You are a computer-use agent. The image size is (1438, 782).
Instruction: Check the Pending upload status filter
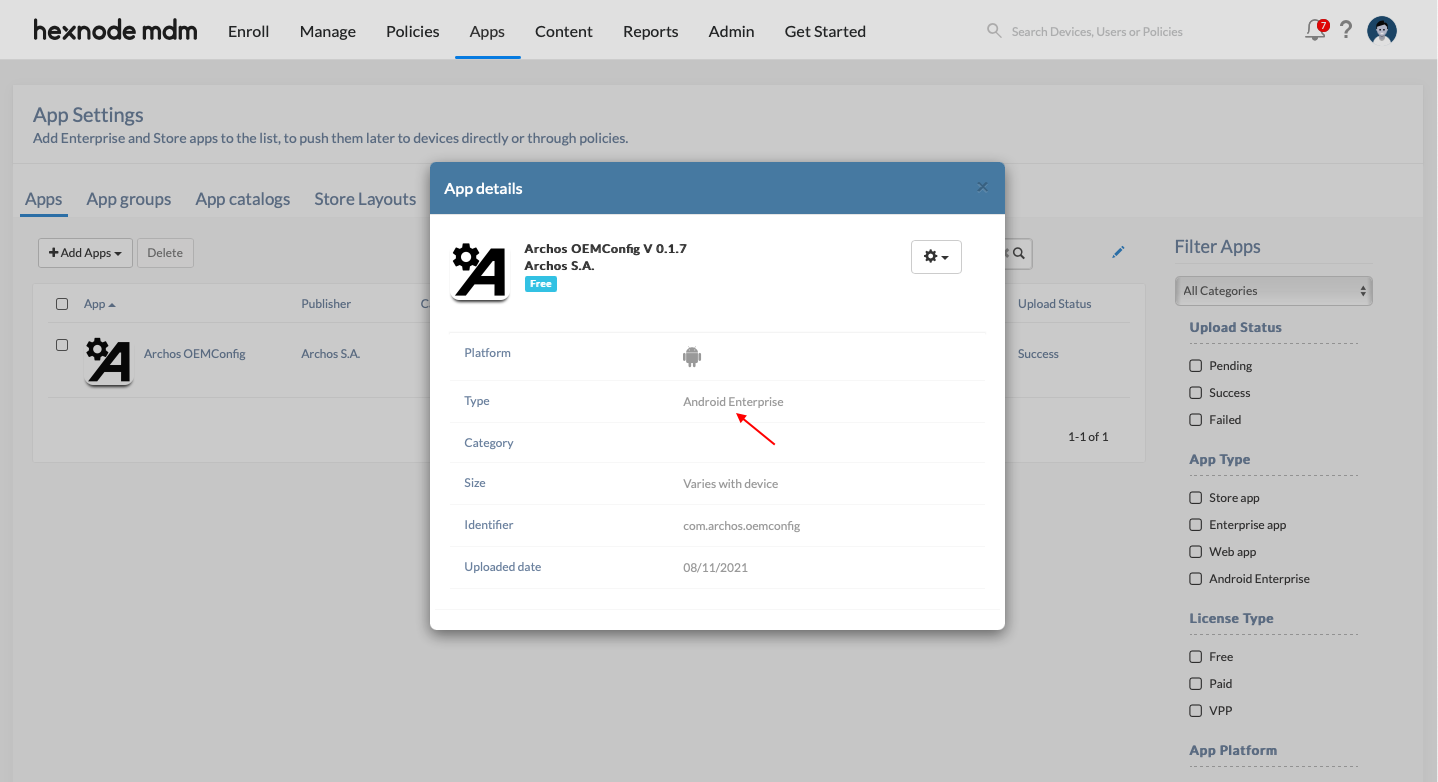pos(1196,366)
